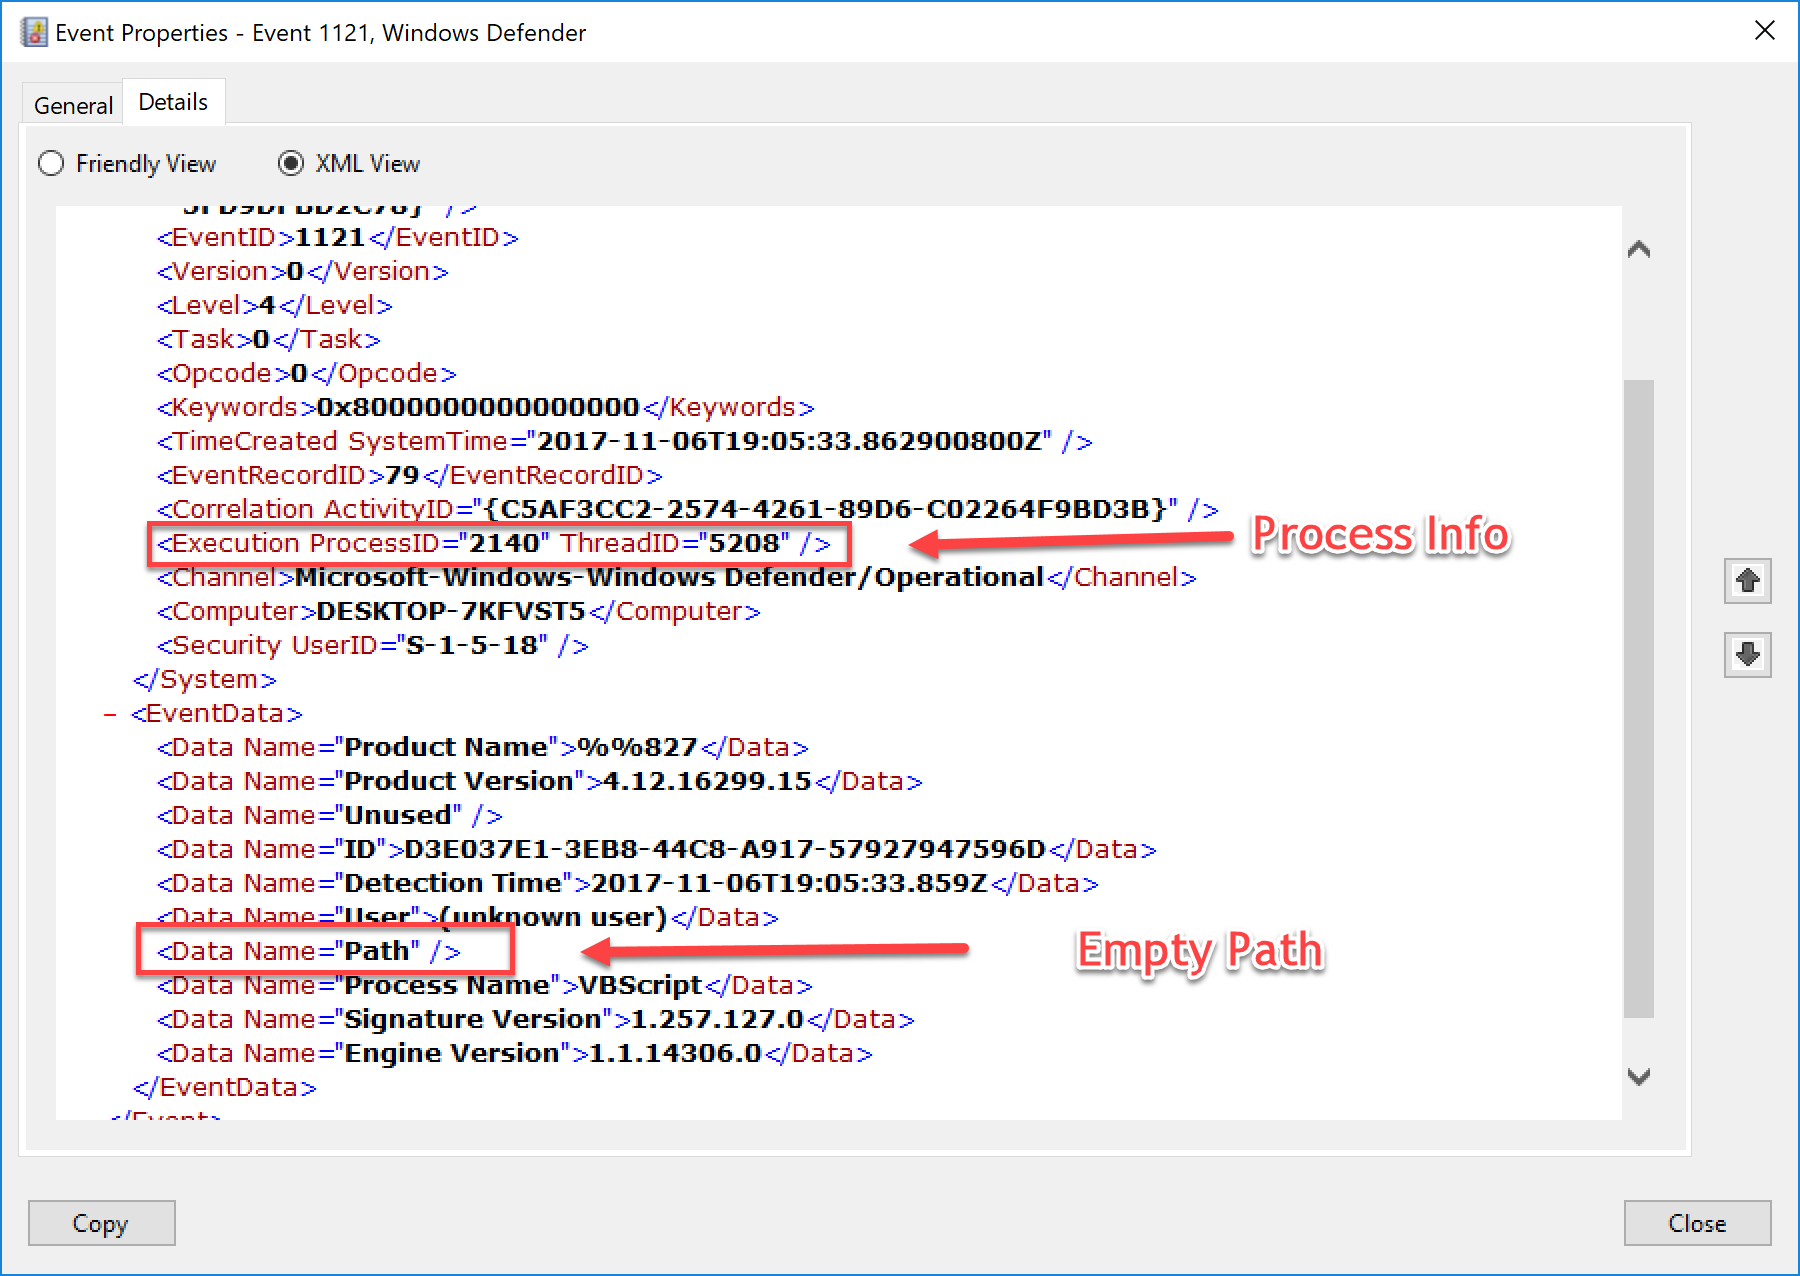Close the Event Properties window
Screen dimensions: 1800x1276
[x=1765, y=31]
